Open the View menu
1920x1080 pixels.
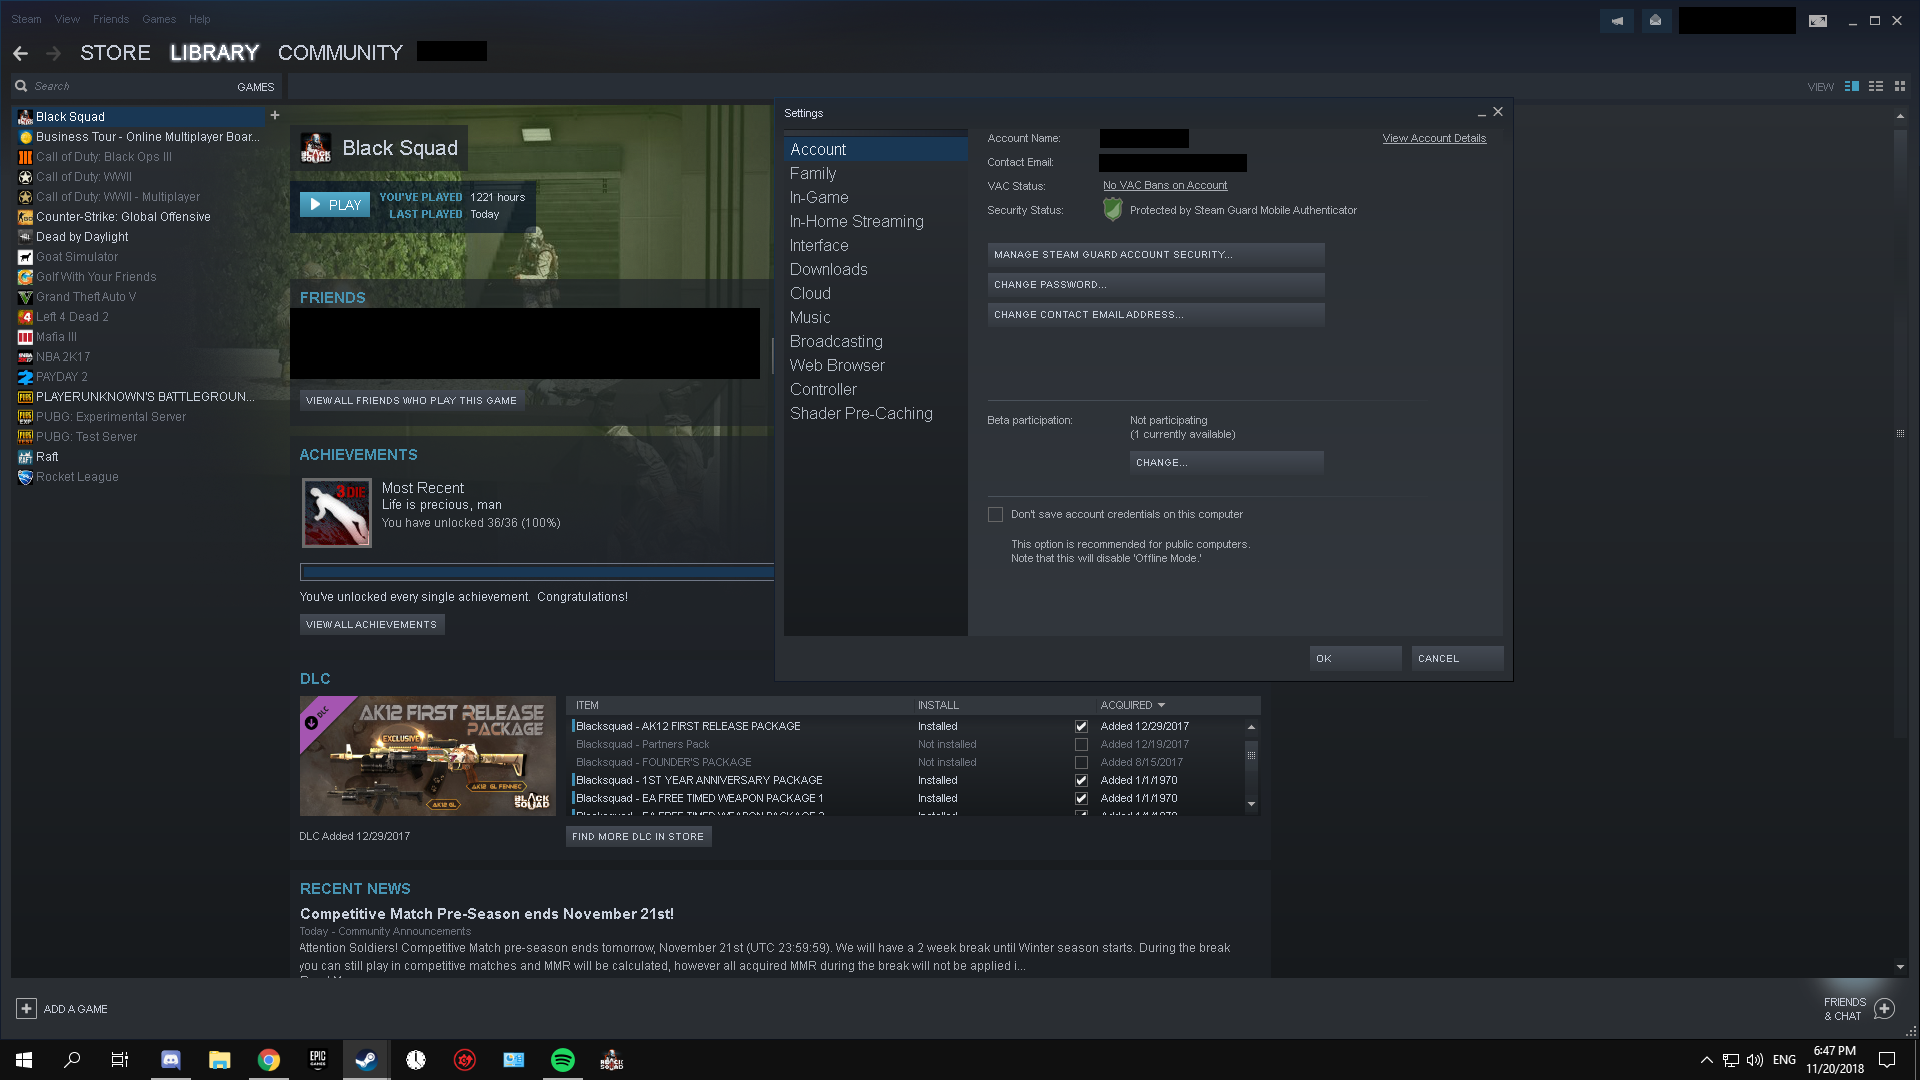67,19
